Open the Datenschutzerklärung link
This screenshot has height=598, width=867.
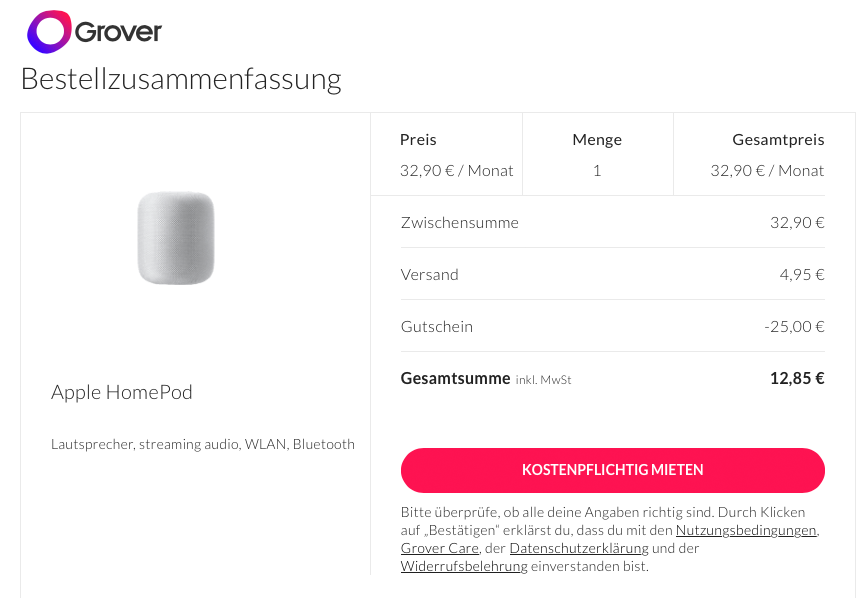pyautogui.click(x=578, y=548)
